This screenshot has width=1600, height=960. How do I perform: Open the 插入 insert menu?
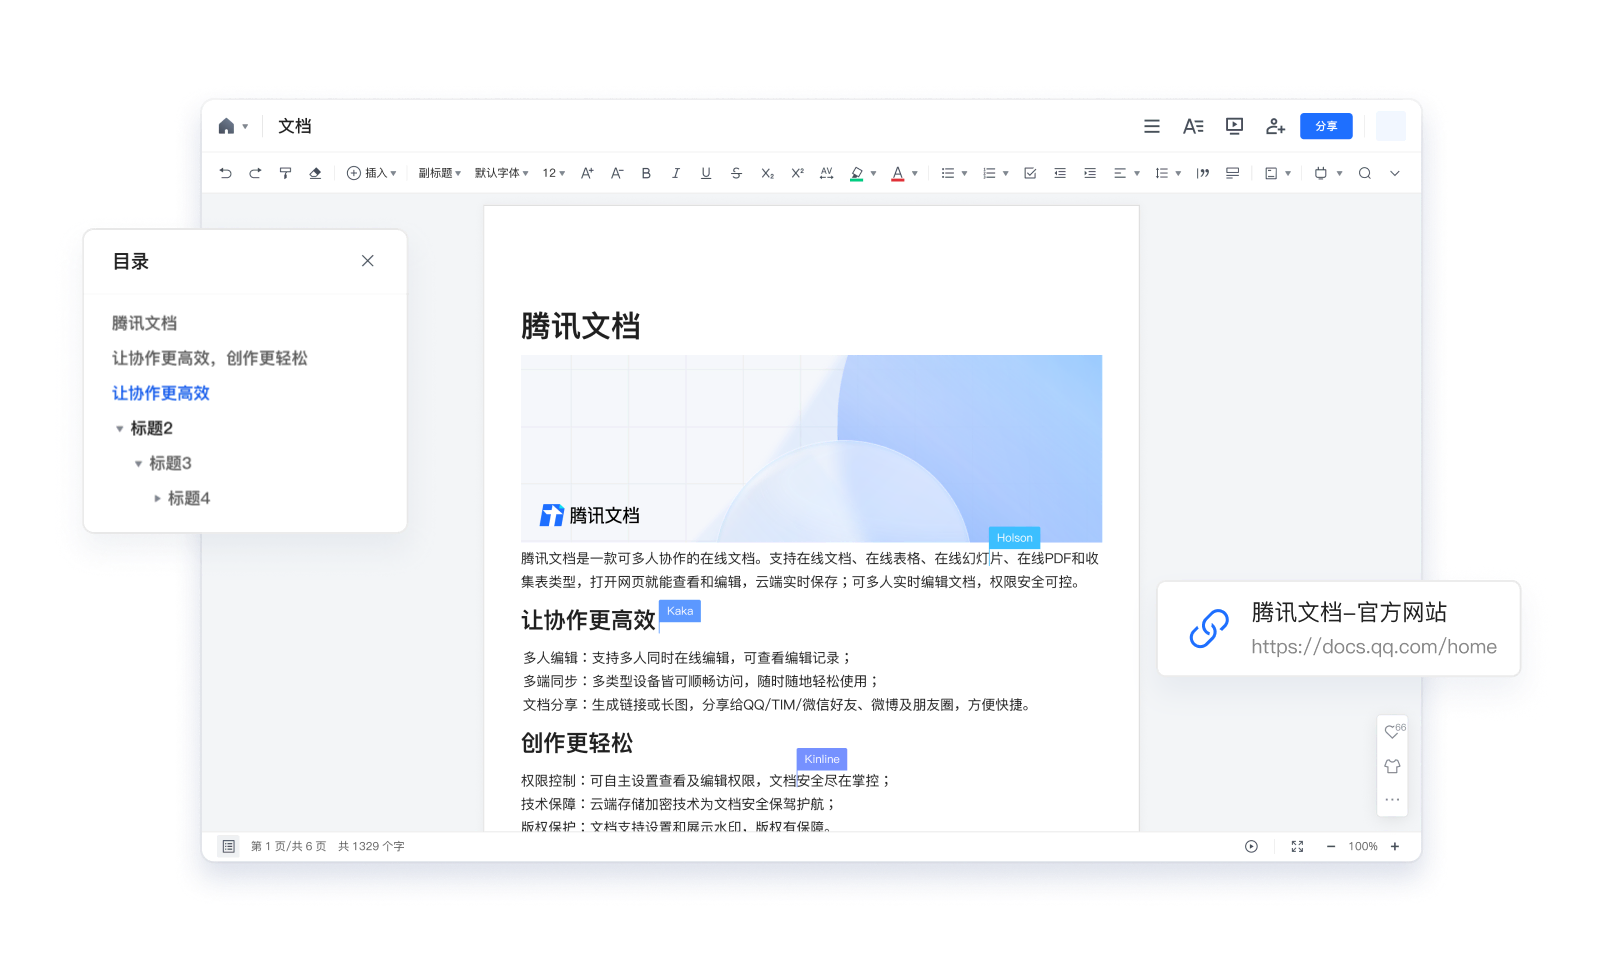coord(371,173)
